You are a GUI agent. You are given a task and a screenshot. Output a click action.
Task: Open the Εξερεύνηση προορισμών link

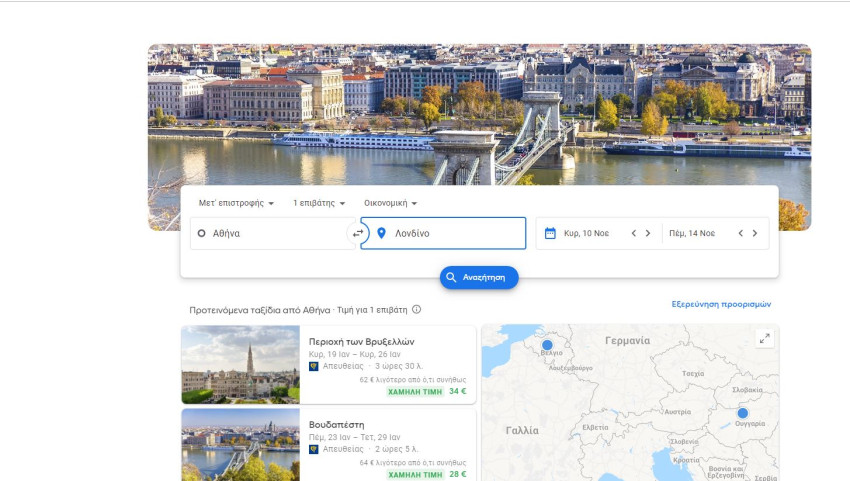point(721,304)
